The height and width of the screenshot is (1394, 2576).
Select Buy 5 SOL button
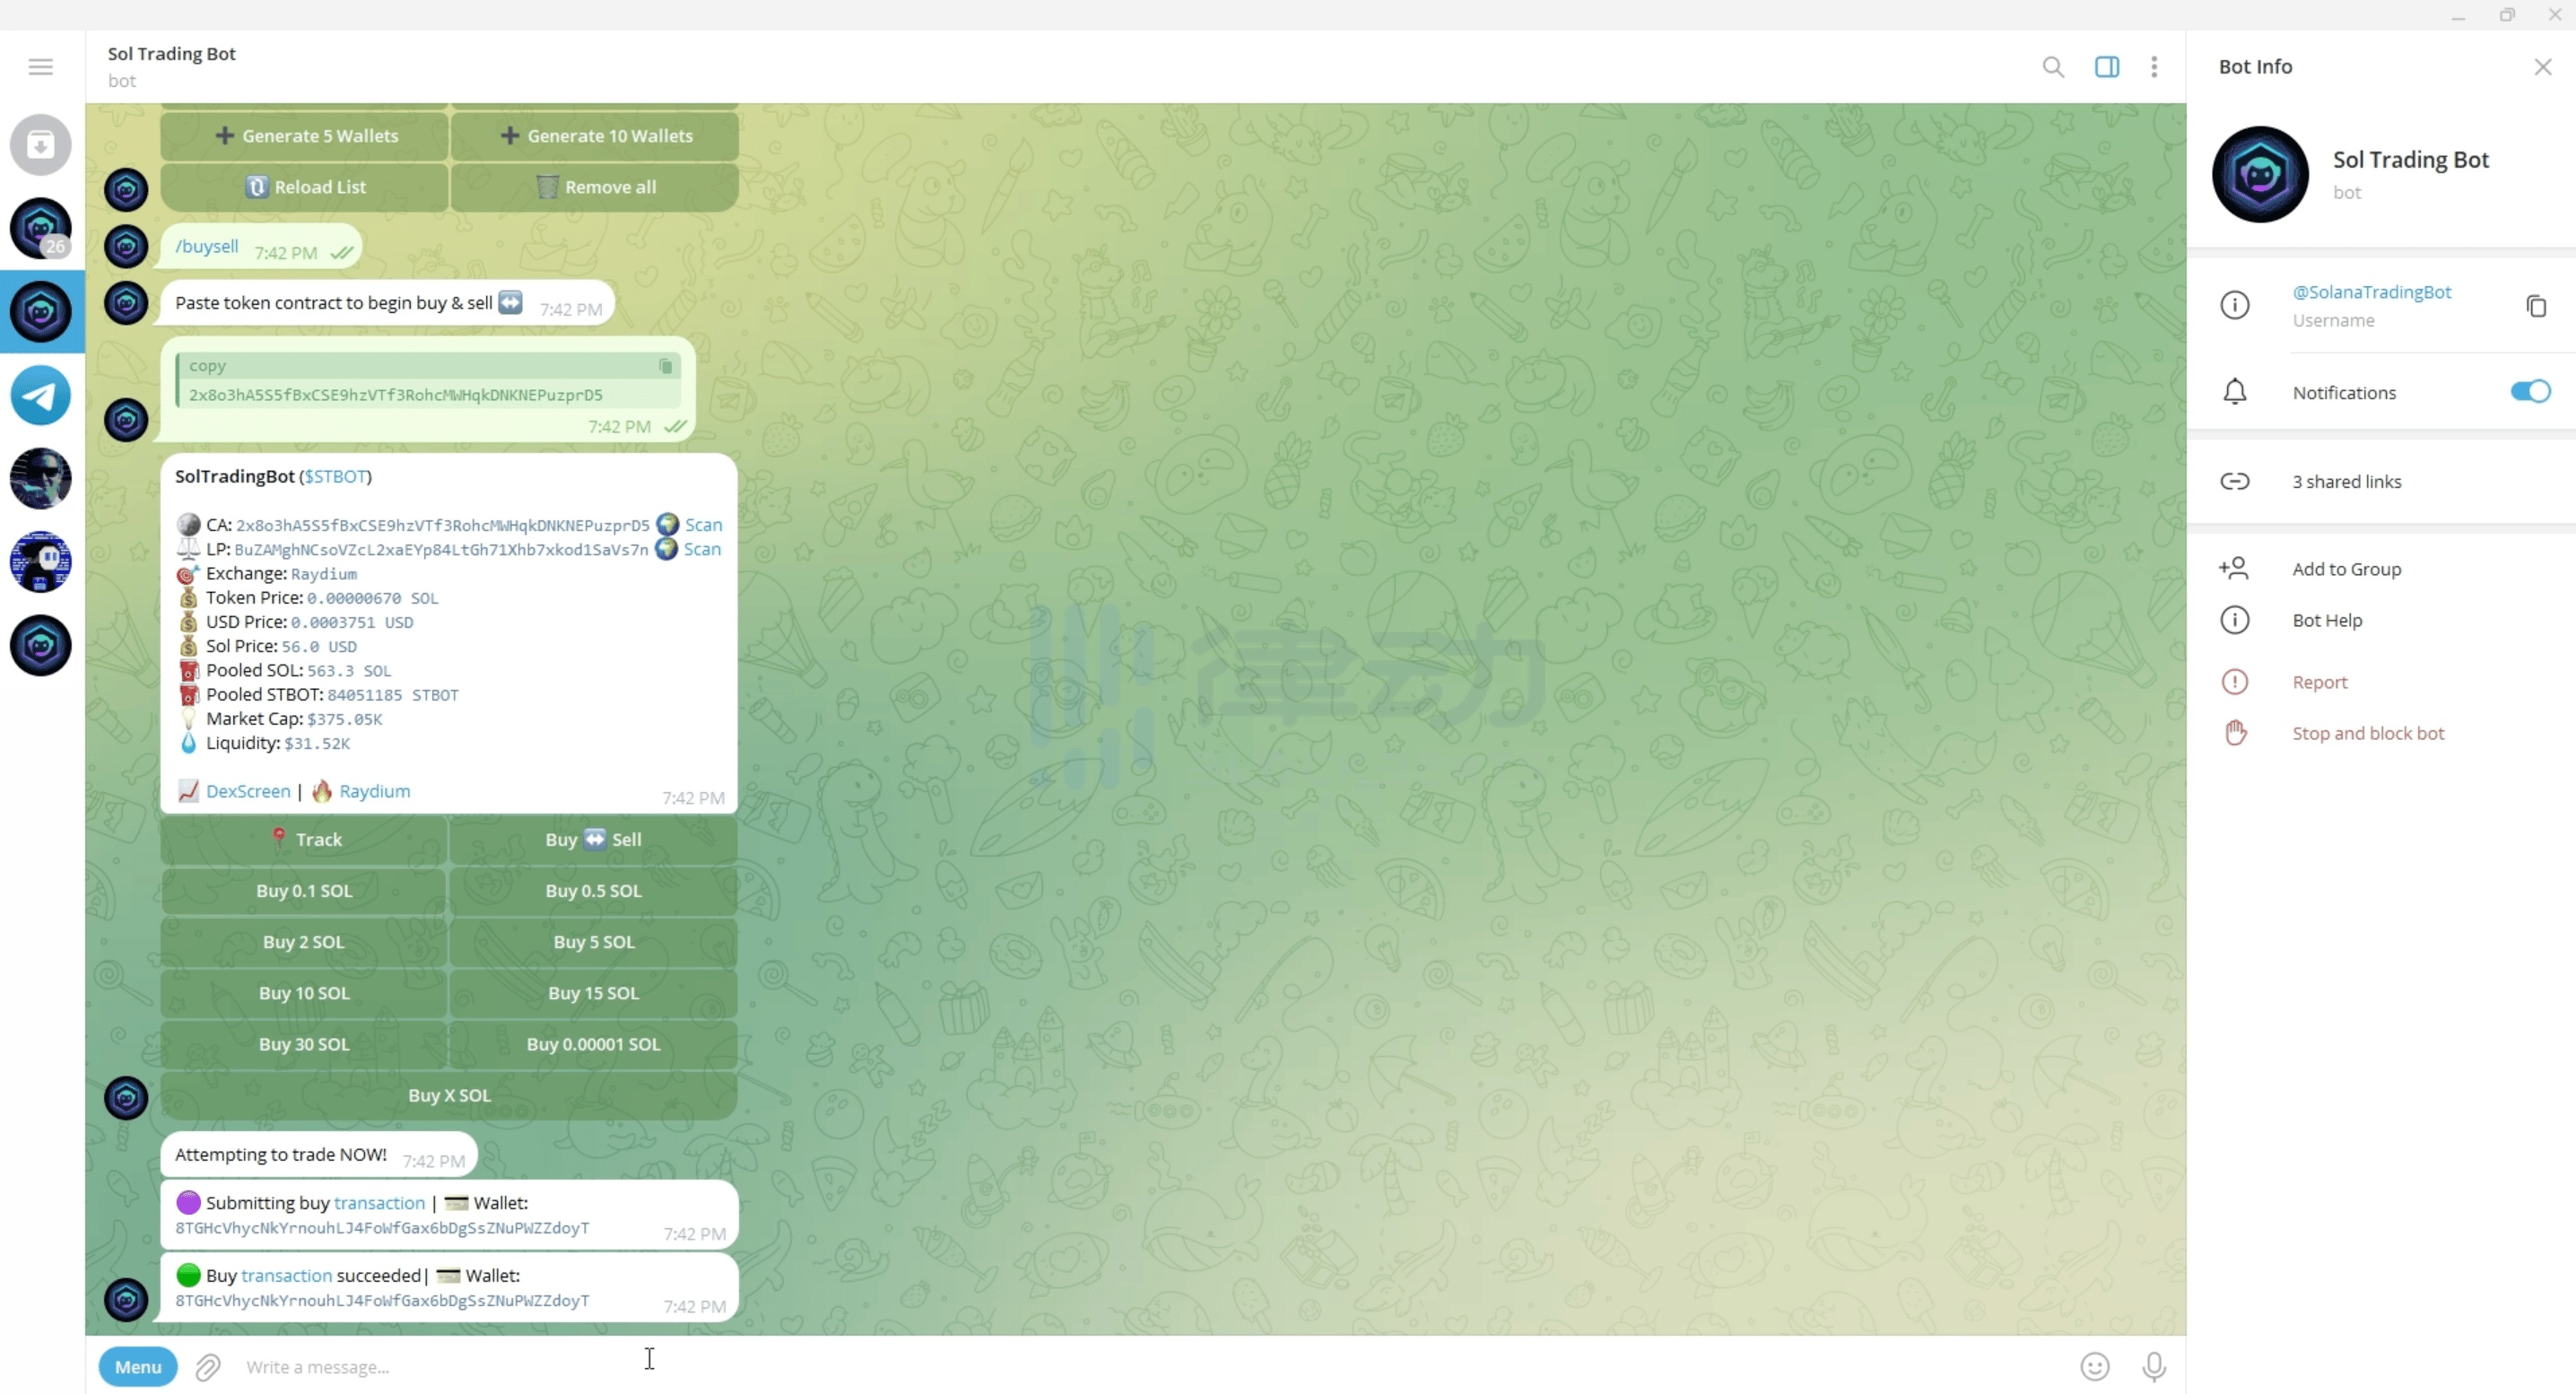(592, 941)
